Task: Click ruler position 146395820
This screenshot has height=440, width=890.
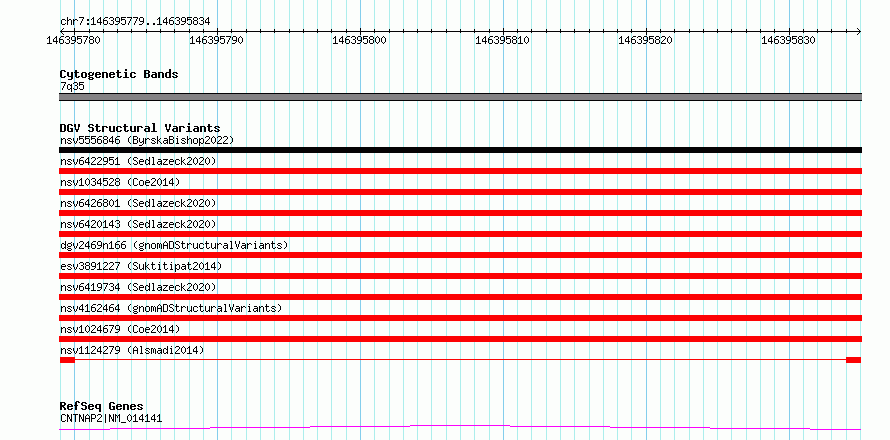Action: point(646,40)
